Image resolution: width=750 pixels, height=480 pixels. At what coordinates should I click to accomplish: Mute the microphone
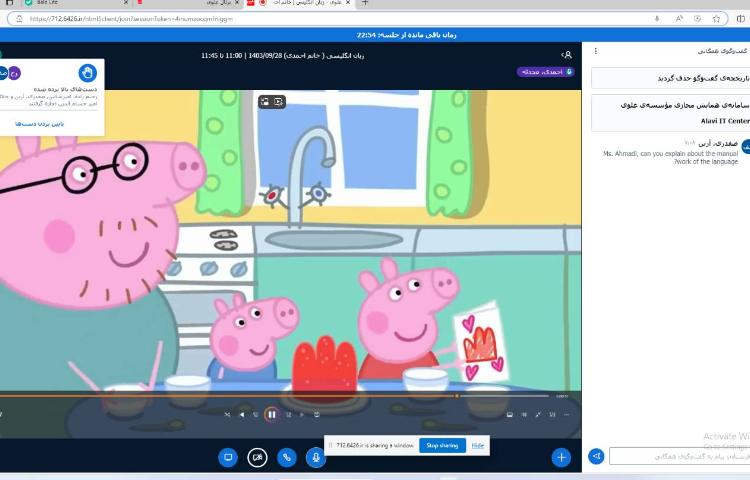pyautogui.click(x=316, y=457)
